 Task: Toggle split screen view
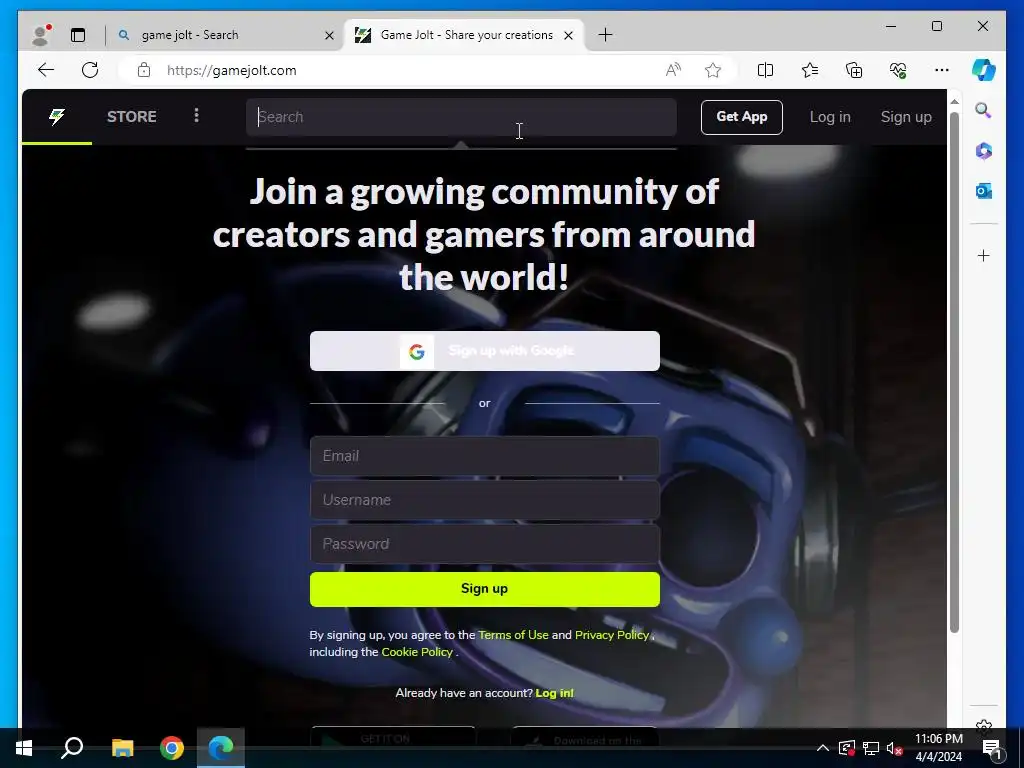[765, 70]
